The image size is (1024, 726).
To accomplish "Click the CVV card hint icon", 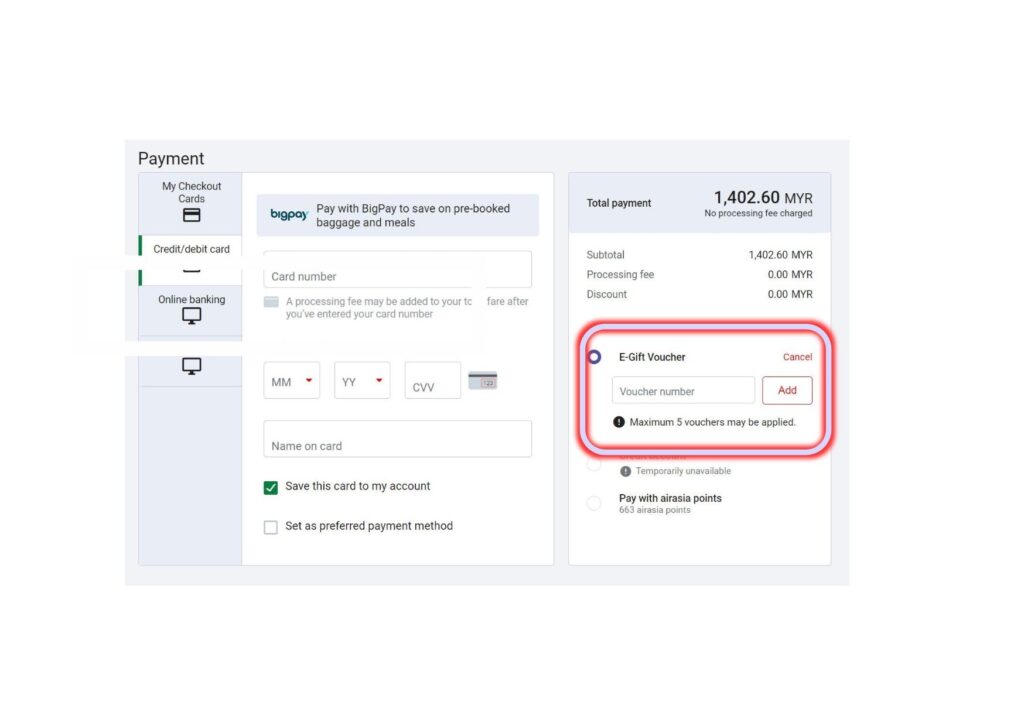I will coord(483,380).
